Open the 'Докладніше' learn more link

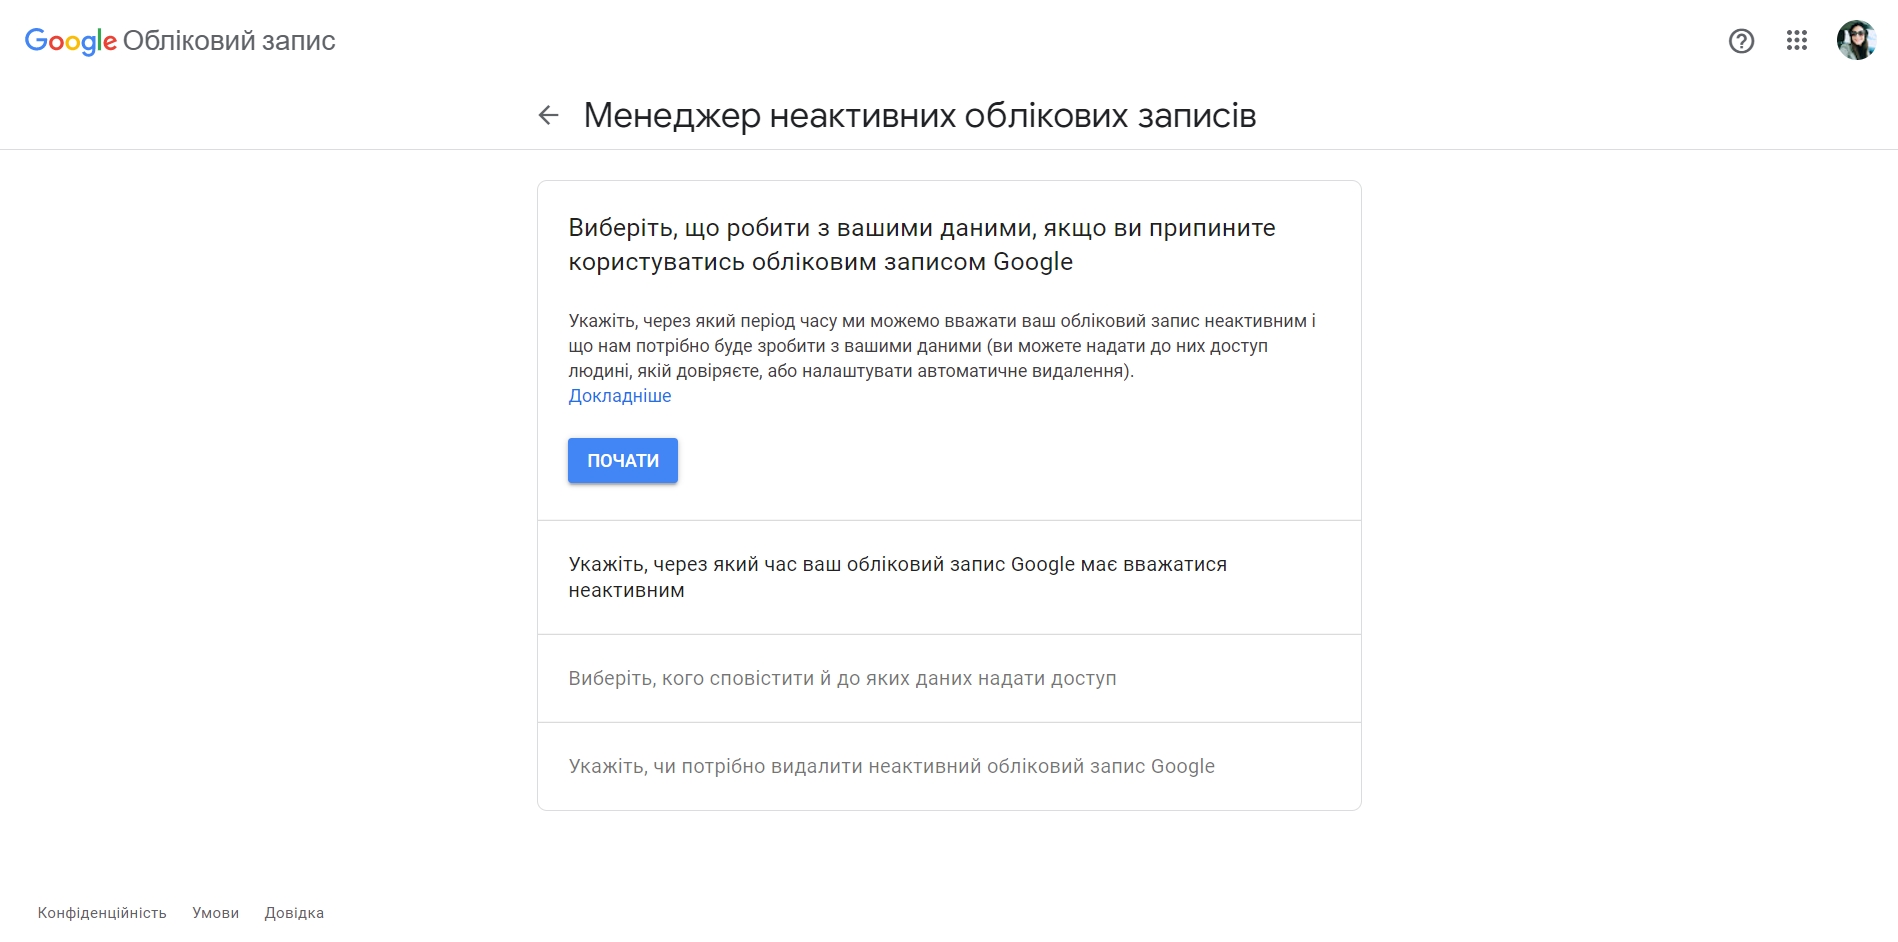click(x=620, y=396)
